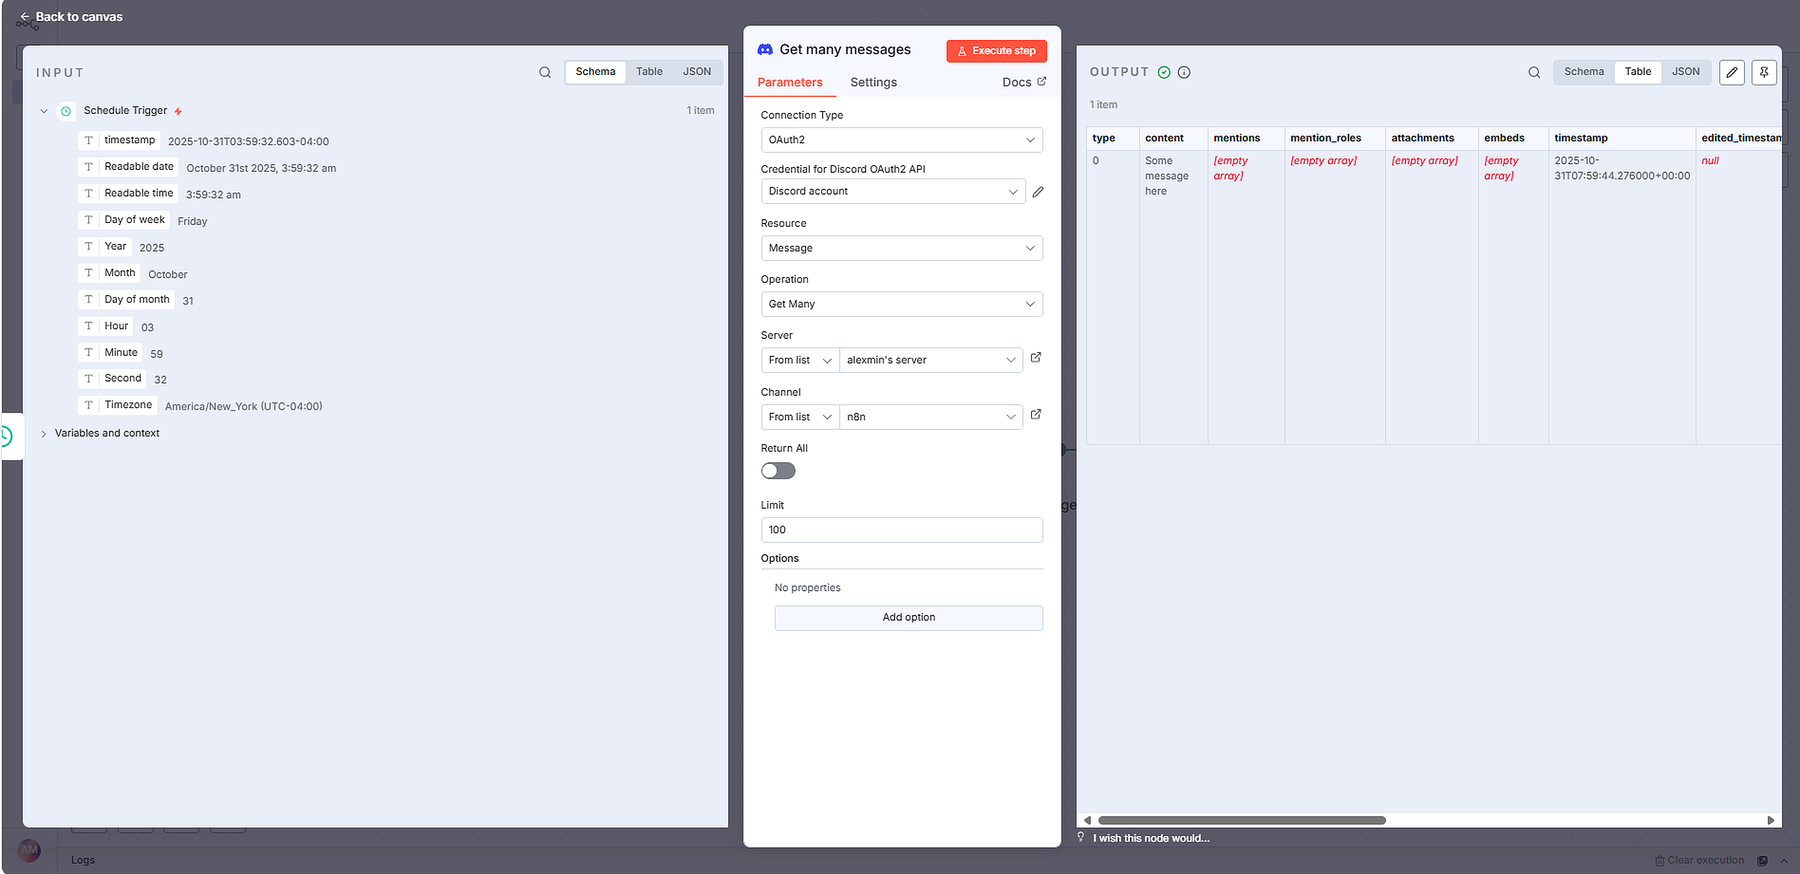Open server external link icon
Viewport: 1800px width, 874px height.
click(x=1036, y=358)
